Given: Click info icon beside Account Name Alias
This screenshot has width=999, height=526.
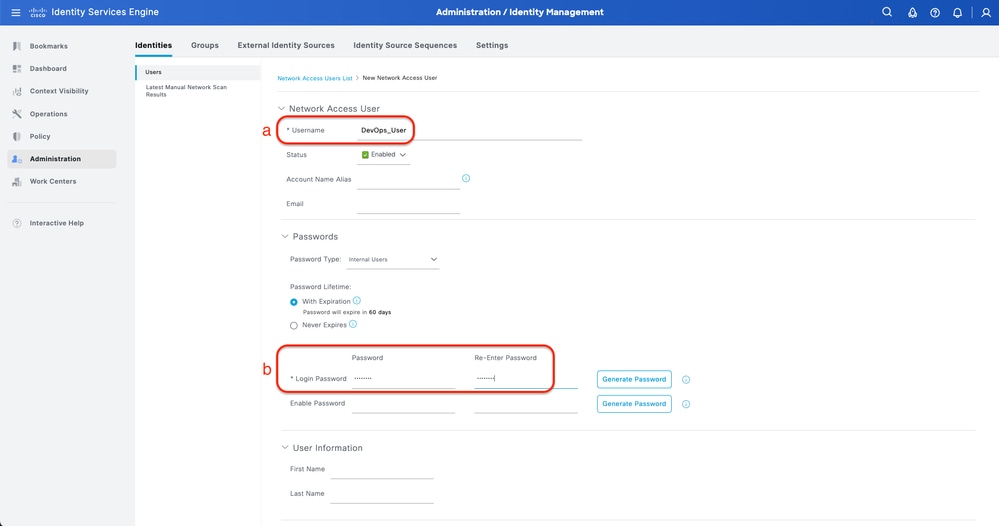Looking at the screenshot, I should (x=466, y=178).
